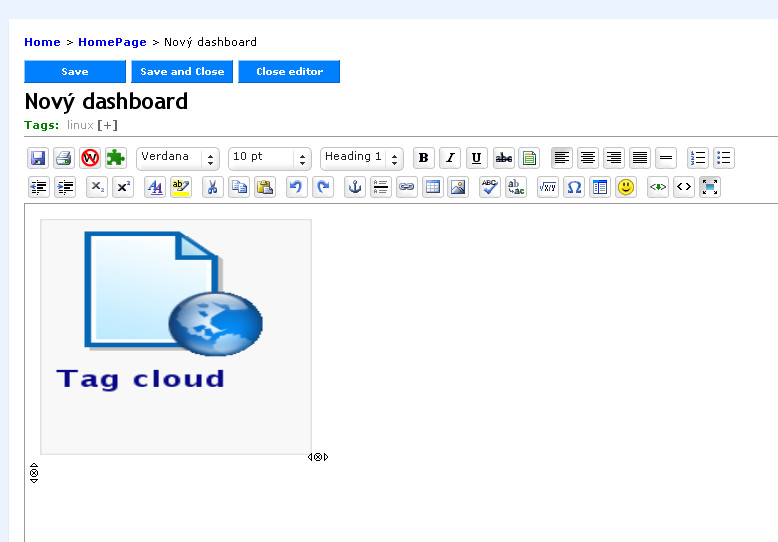The width and height of the screenshot is (778, 542).
Task: Toggle italic formatting
Action: [x=450, y=158]
